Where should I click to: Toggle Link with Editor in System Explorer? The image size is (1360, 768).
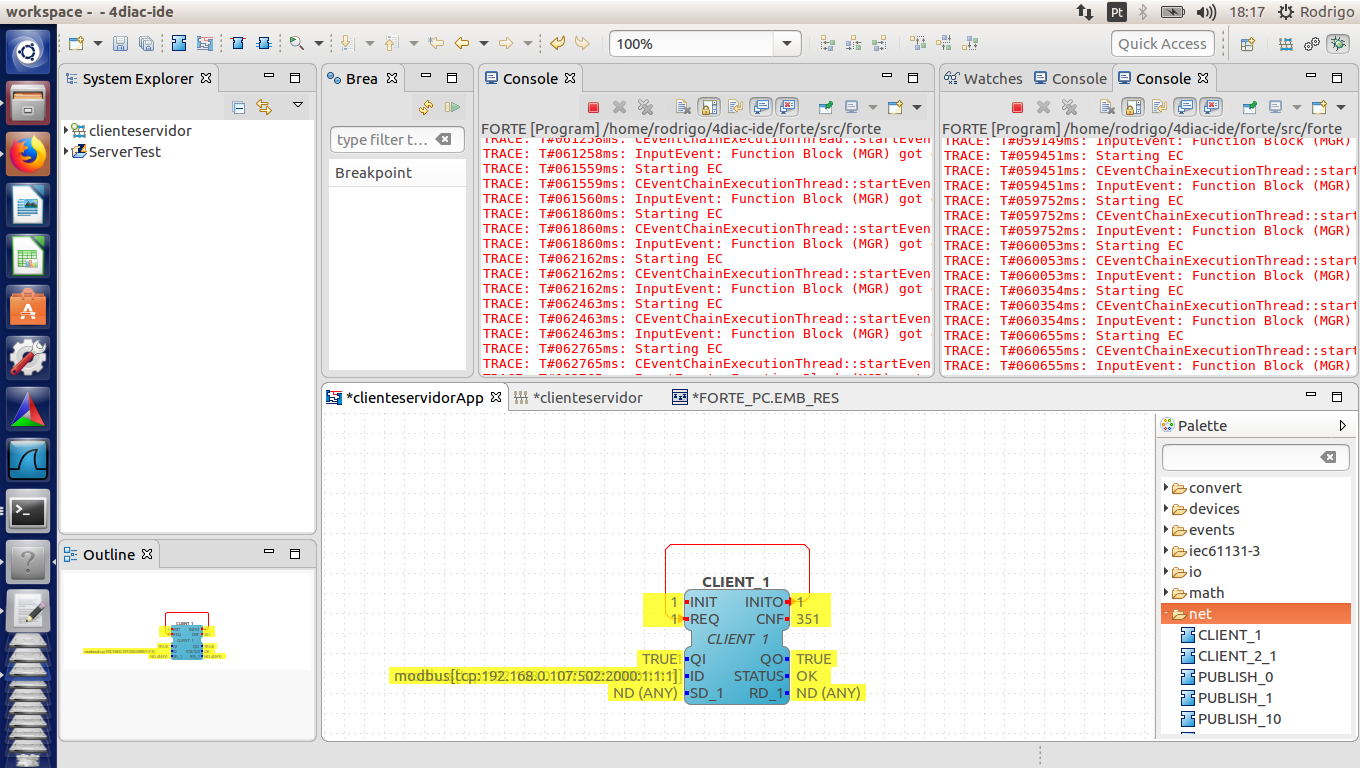coord(264,107)
